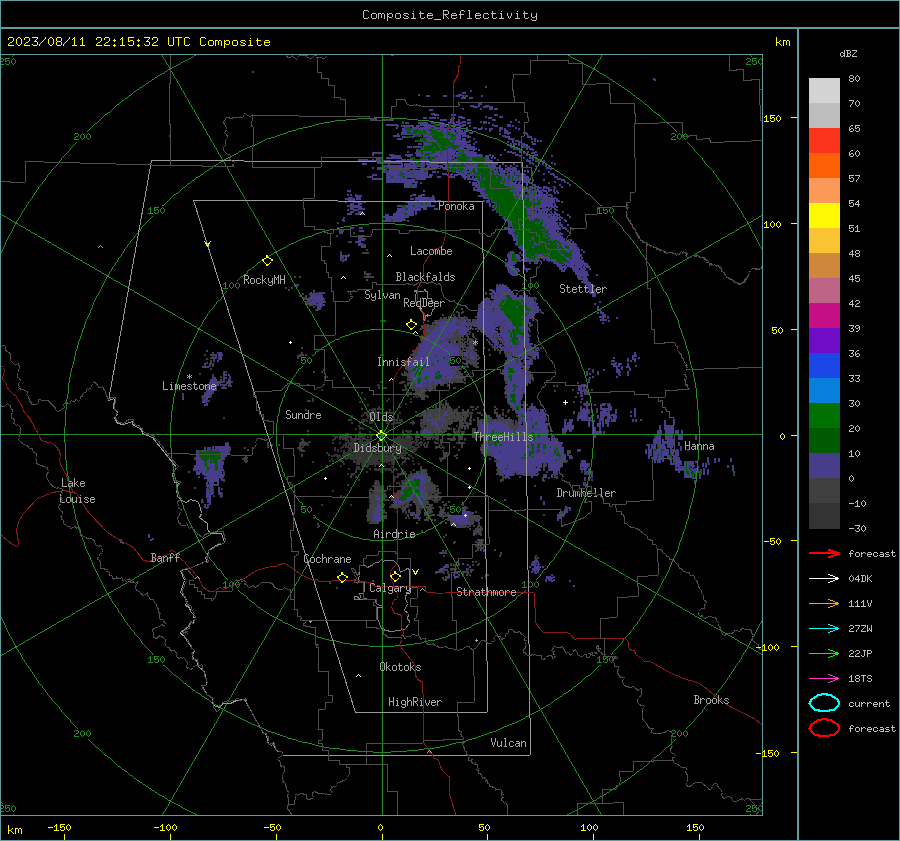This screenshot has height=841, width=900.
Task: Select the red forecast ellipse icon
Action: [x=824, y=728]
